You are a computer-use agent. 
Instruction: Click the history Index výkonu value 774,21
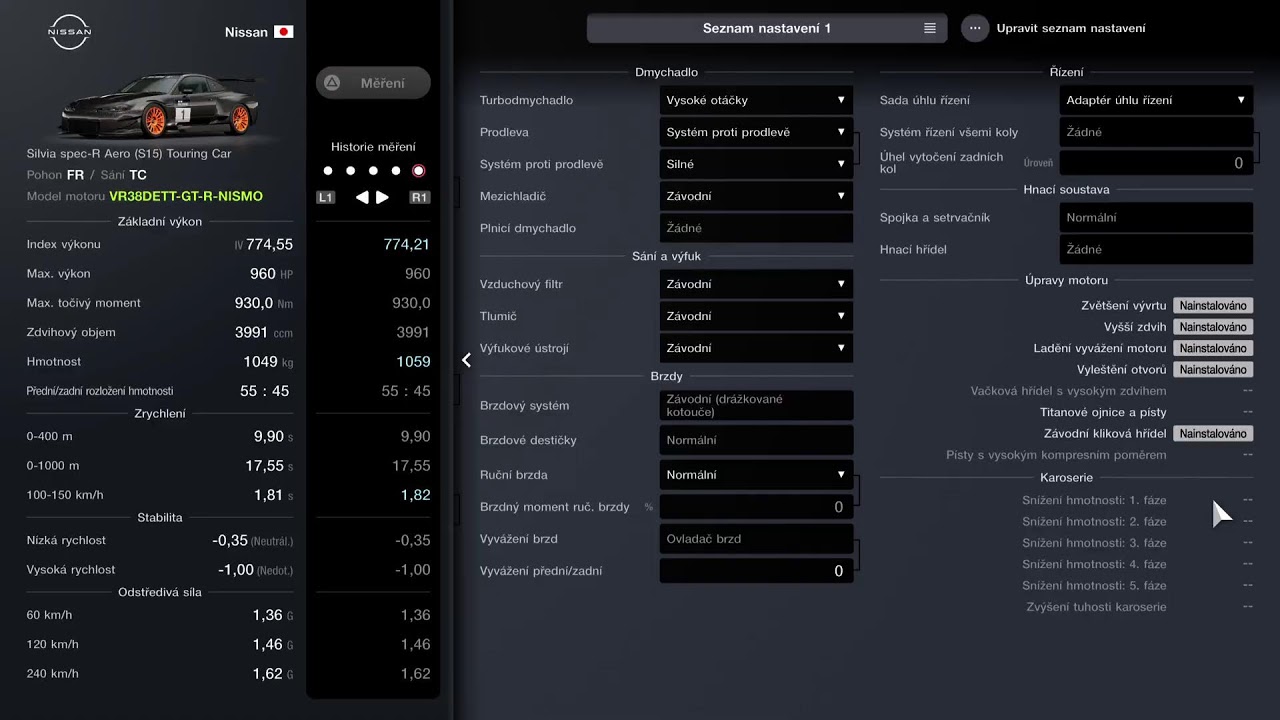(x=407, y=244)
